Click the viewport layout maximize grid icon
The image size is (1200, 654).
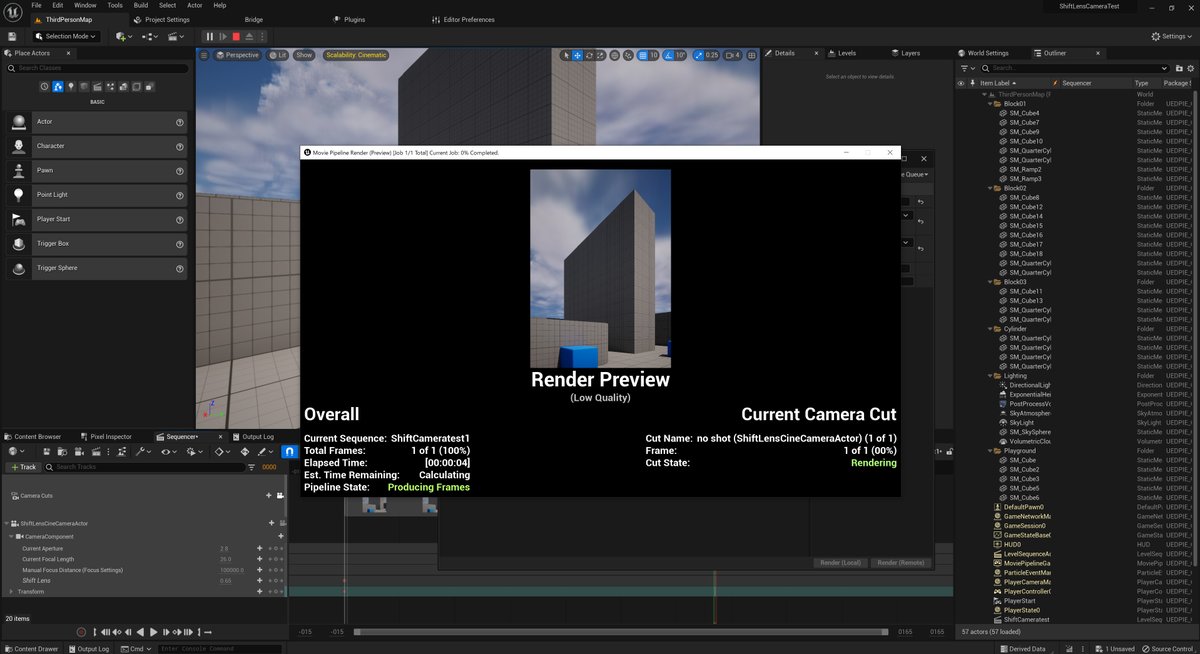(x=751, y=55)
